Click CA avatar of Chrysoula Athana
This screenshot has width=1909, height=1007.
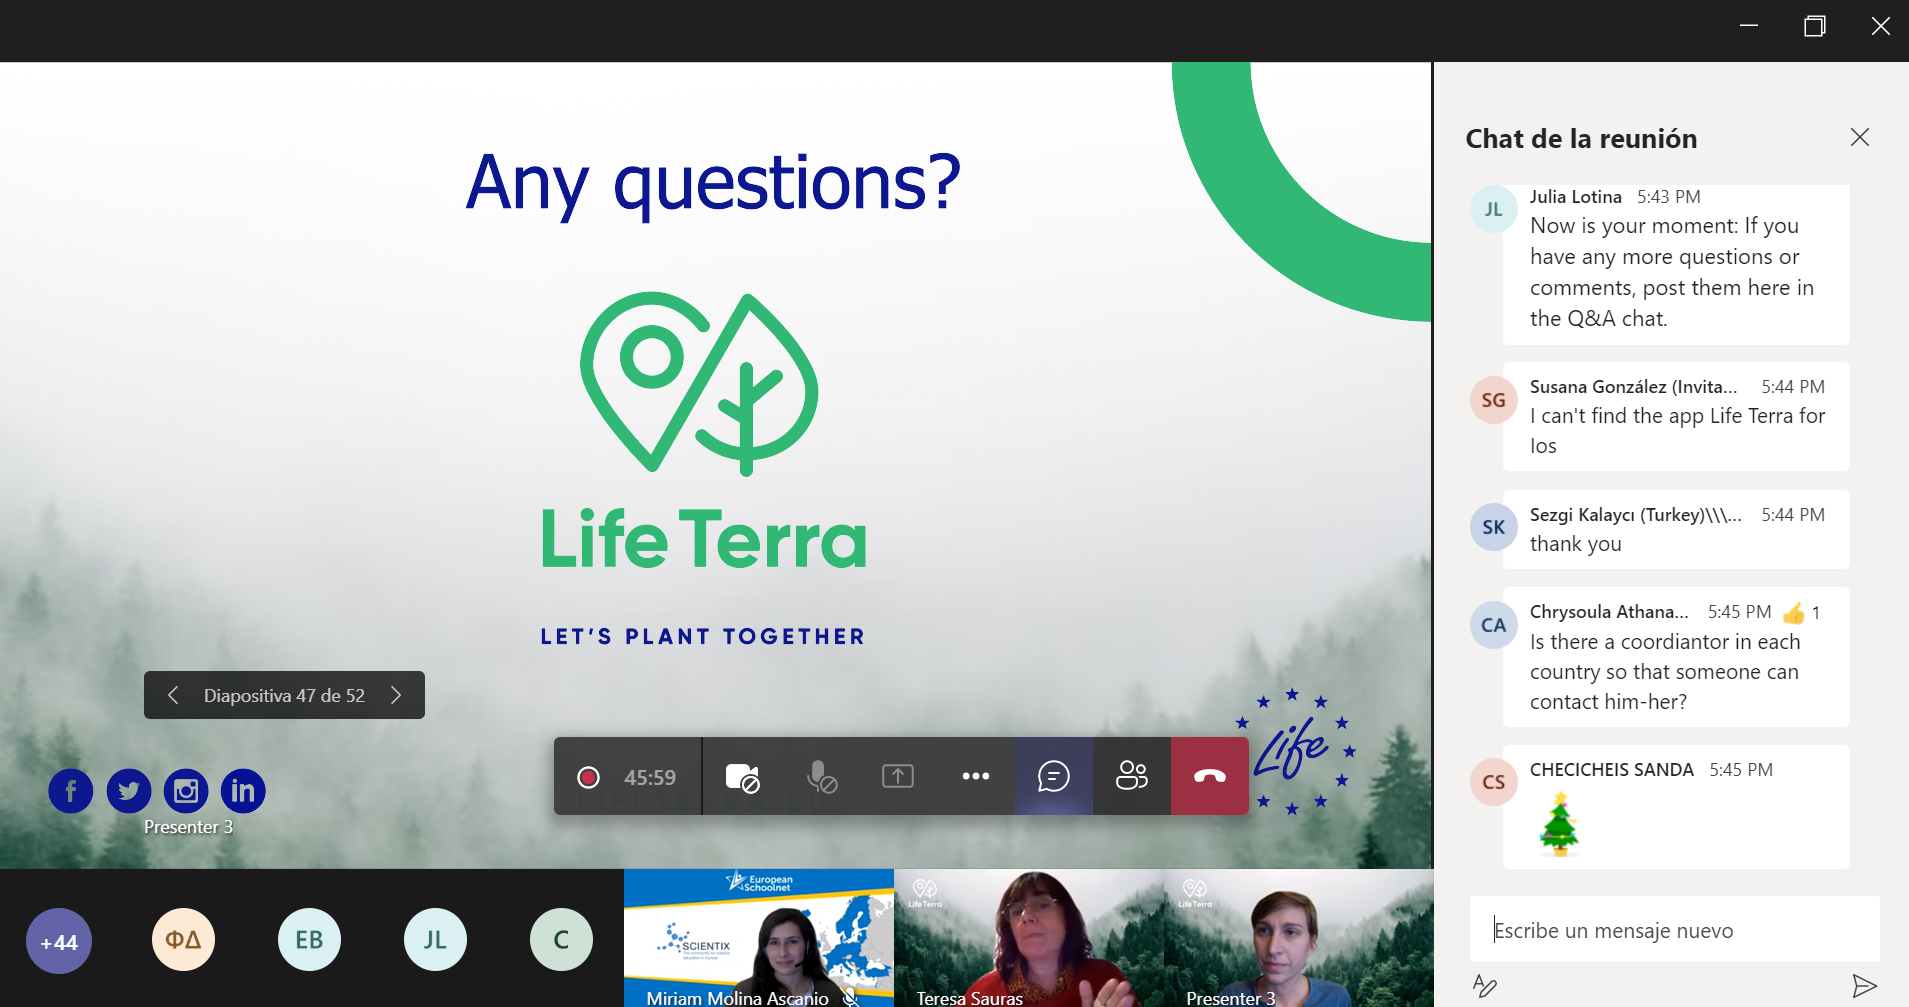(1494, 624)
